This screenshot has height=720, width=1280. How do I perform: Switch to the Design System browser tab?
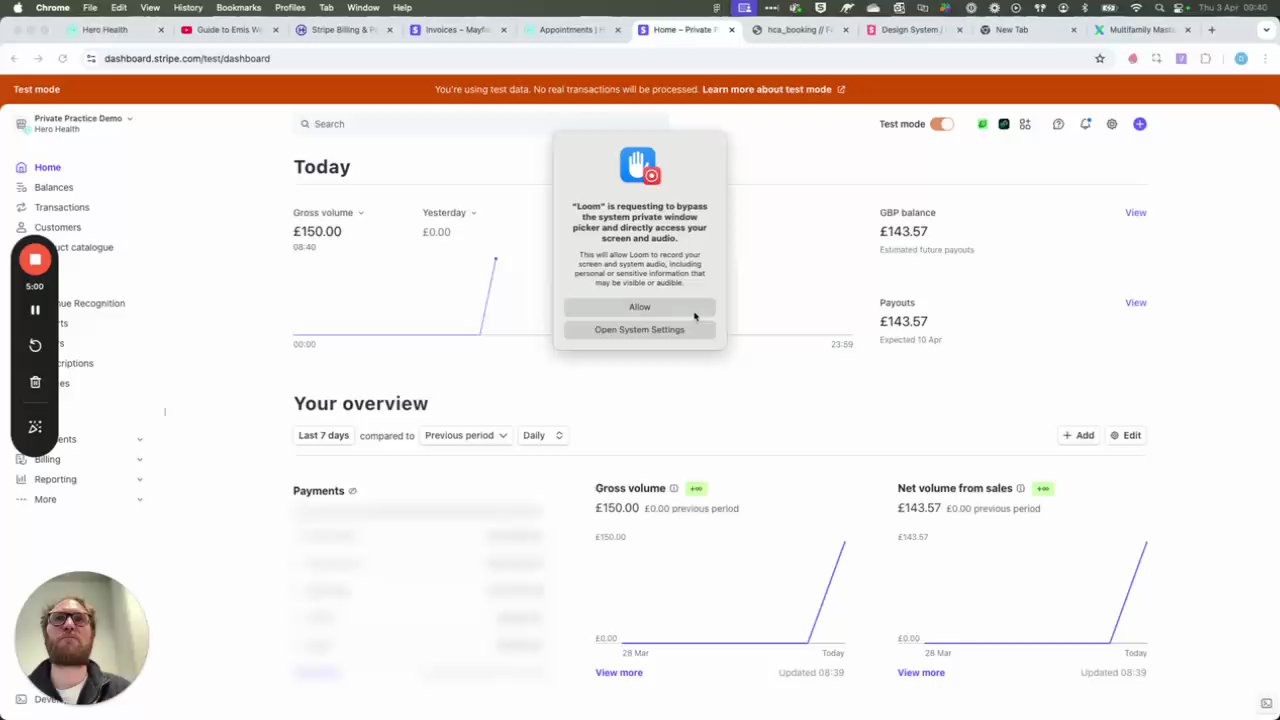(x=912, y=30)
